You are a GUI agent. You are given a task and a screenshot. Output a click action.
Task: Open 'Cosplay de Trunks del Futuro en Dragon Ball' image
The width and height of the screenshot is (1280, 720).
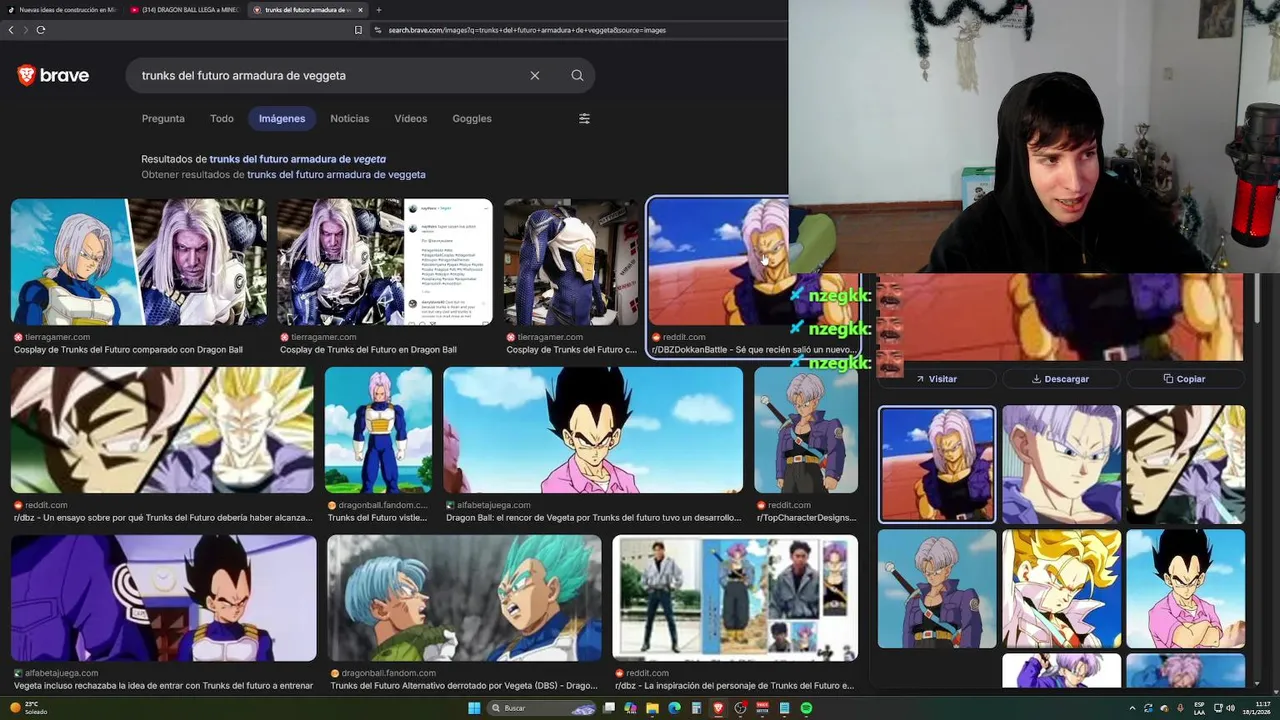385,262
